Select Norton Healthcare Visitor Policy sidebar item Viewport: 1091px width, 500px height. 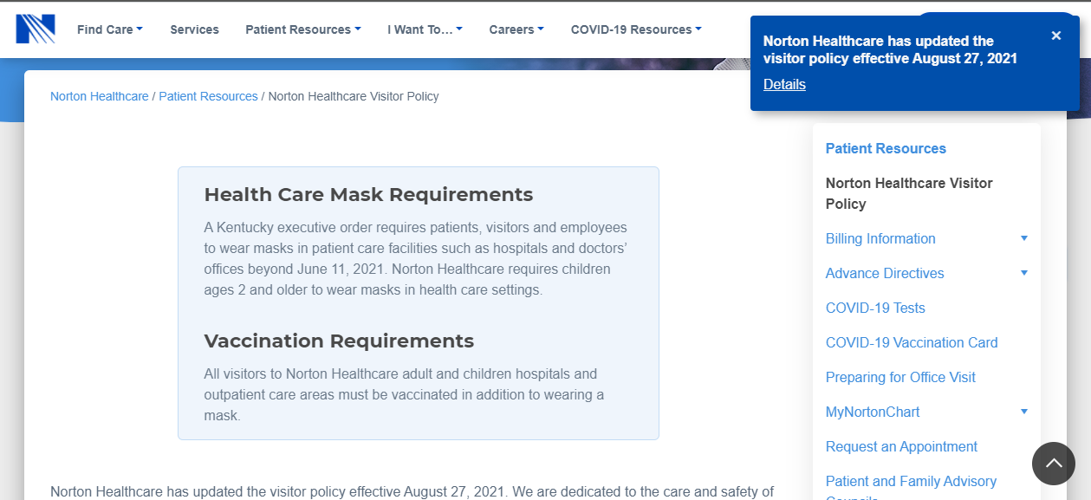(909, 193)
